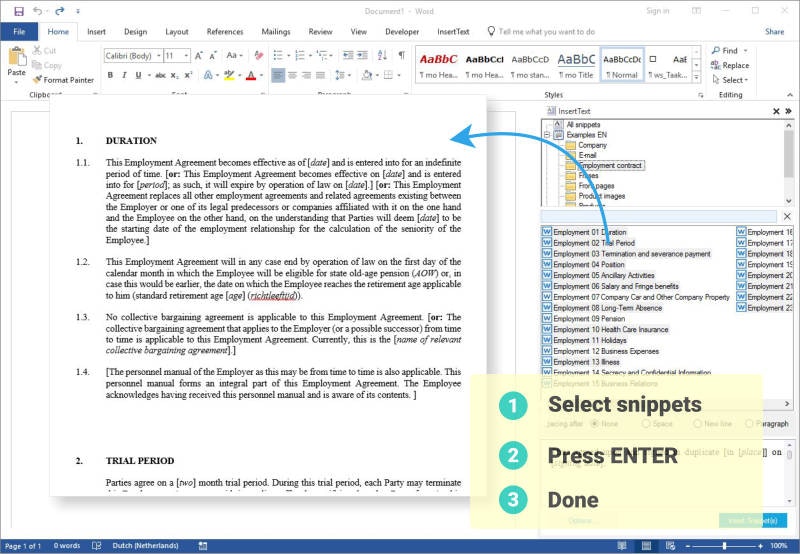Switch to the Mailings tab

(x=276, y=32)
